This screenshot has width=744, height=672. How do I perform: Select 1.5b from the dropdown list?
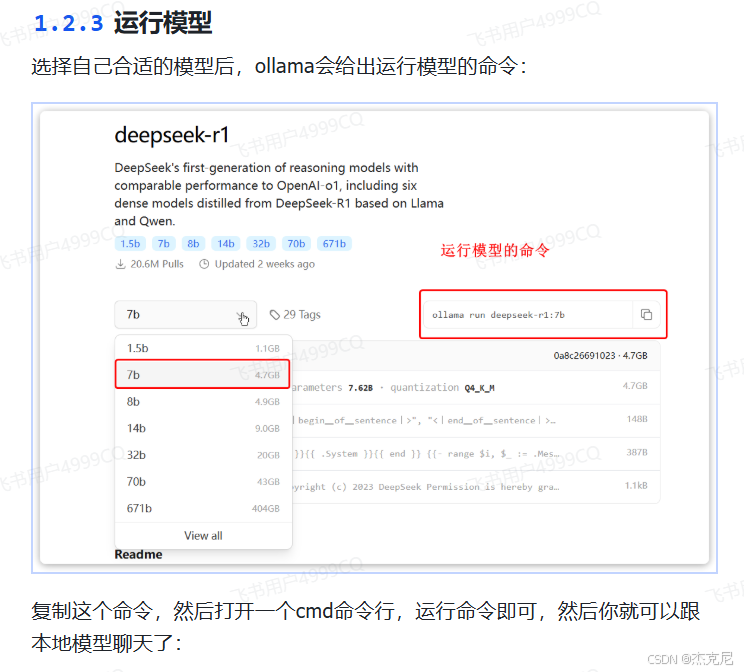(203, 348)
